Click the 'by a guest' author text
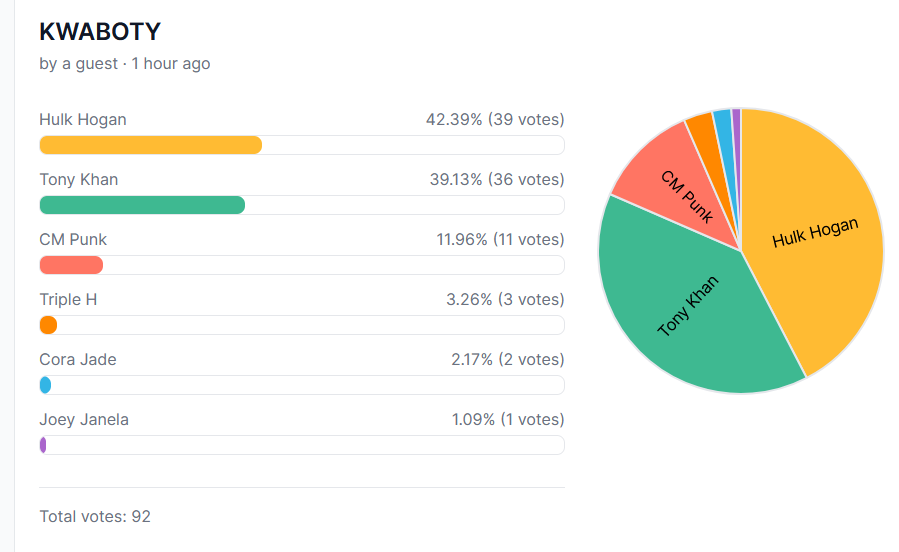The width and height of the screenshot is (899, 552). (77, 63)
